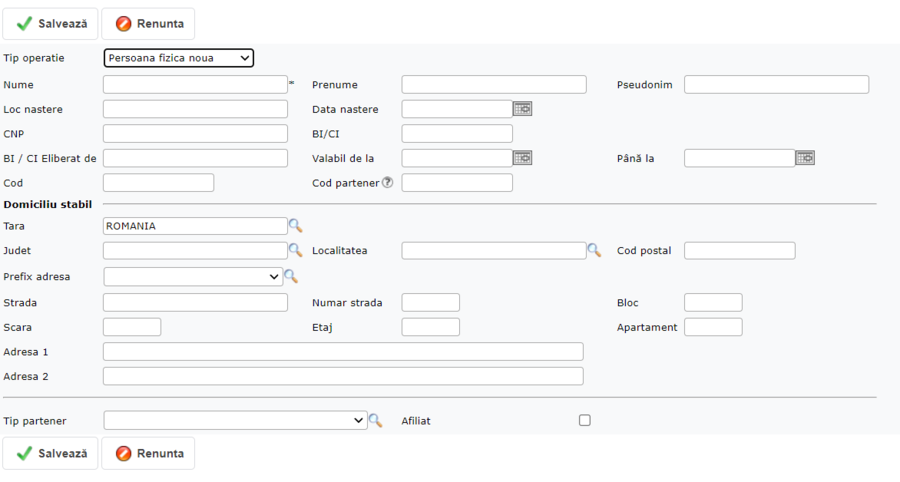
Task: Click the bottom Renunta button
Action: click(x=148, y=453)
